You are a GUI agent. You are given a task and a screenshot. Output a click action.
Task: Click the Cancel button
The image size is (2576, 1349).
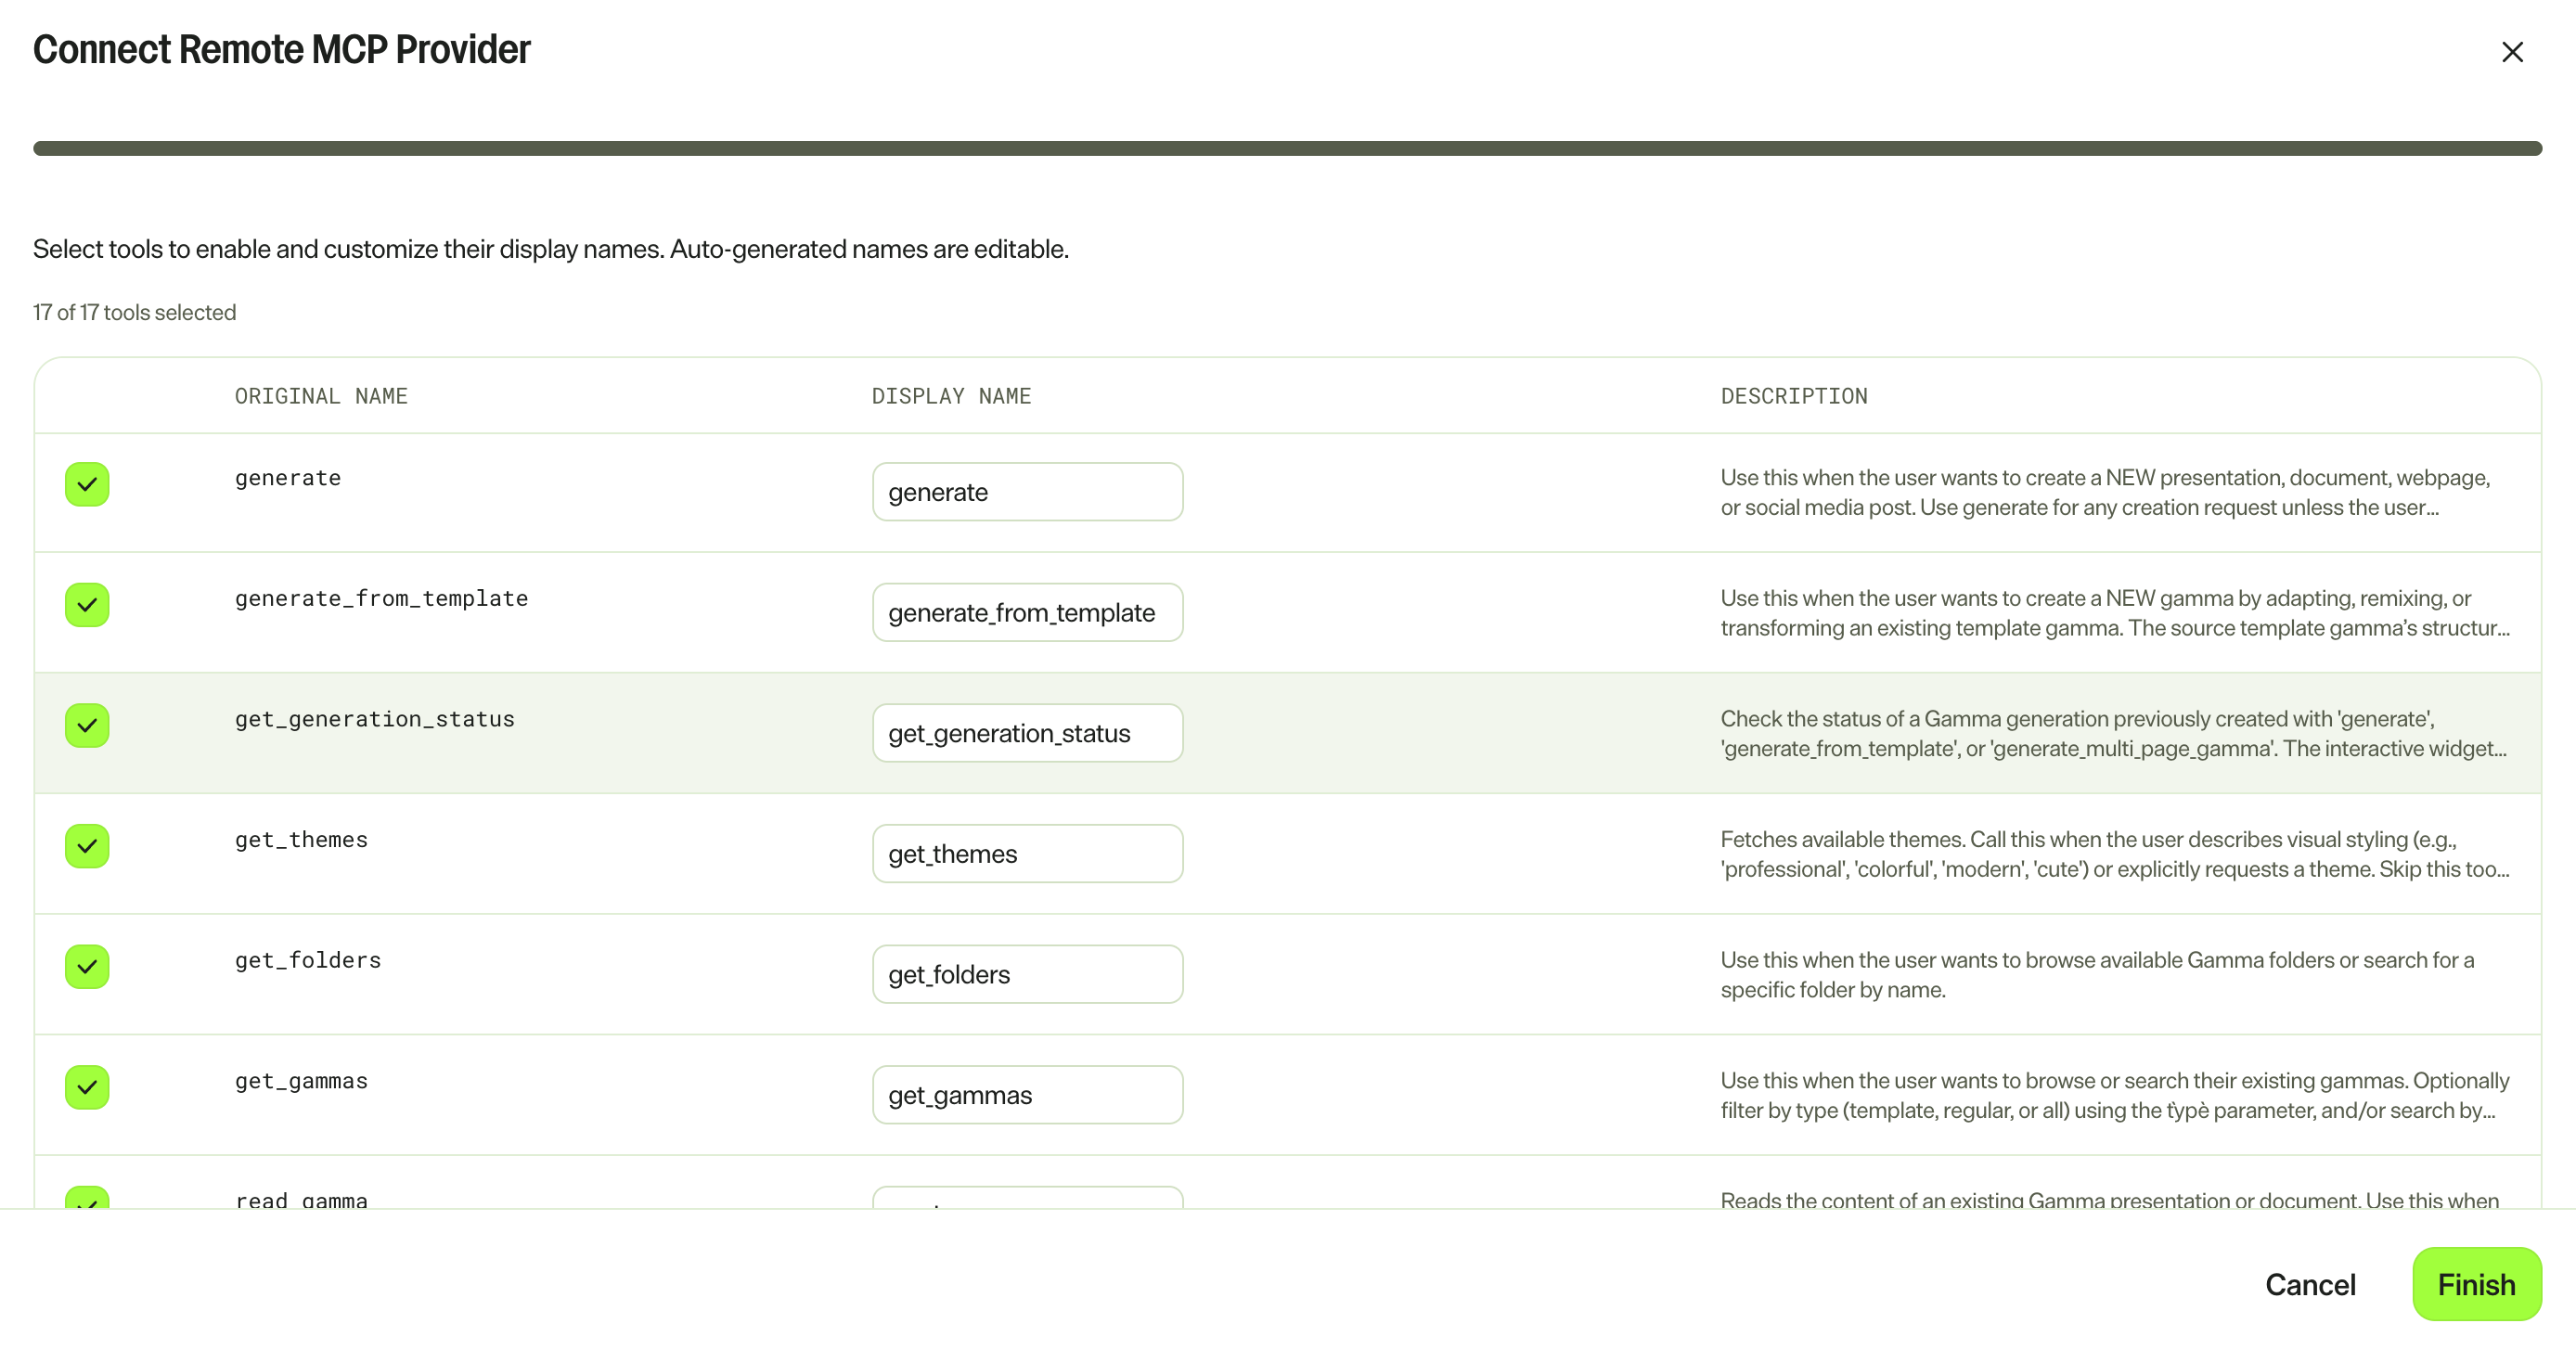2310,1284
